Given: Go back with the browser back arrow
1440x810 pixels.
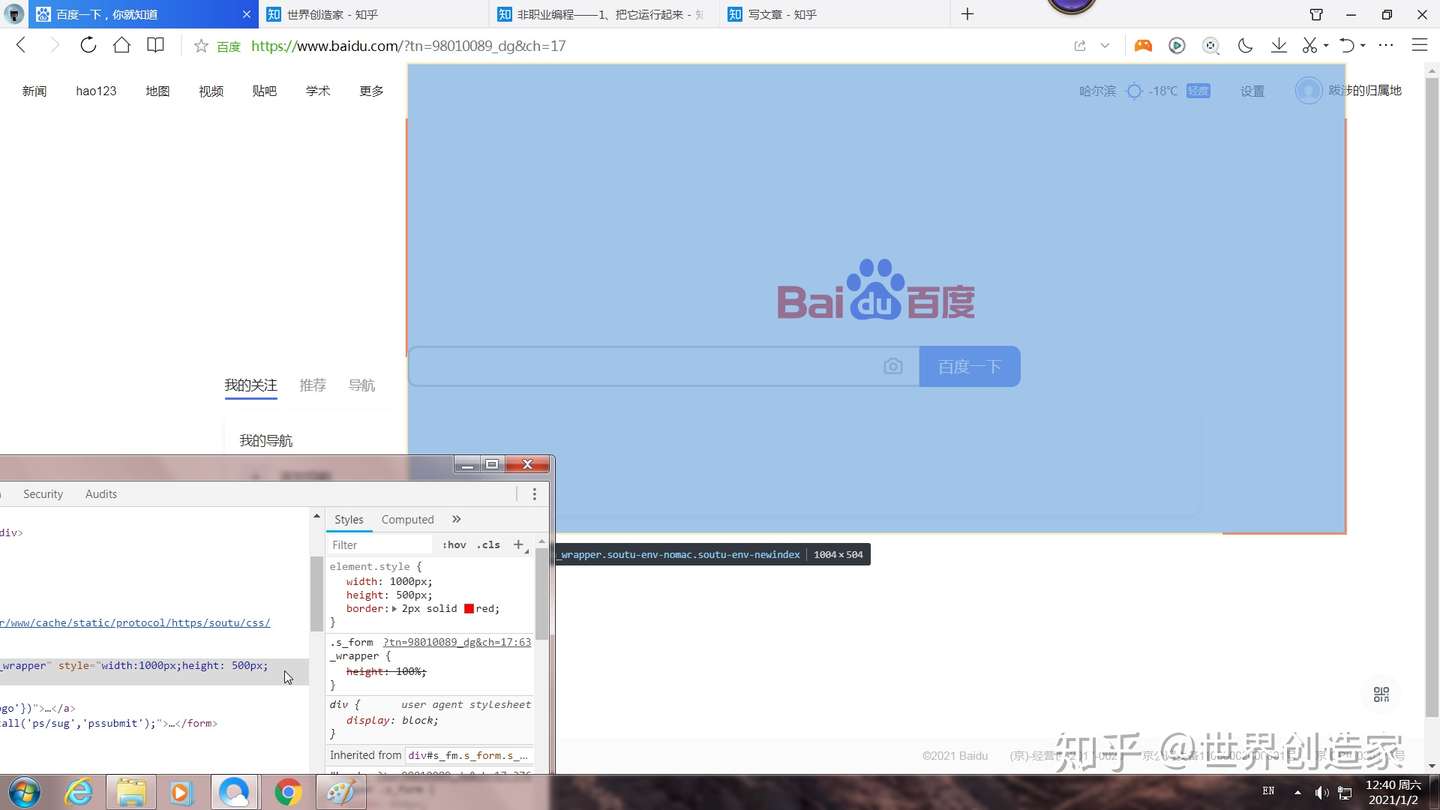Looking at the screenshot, I should [x=21, y=45].
